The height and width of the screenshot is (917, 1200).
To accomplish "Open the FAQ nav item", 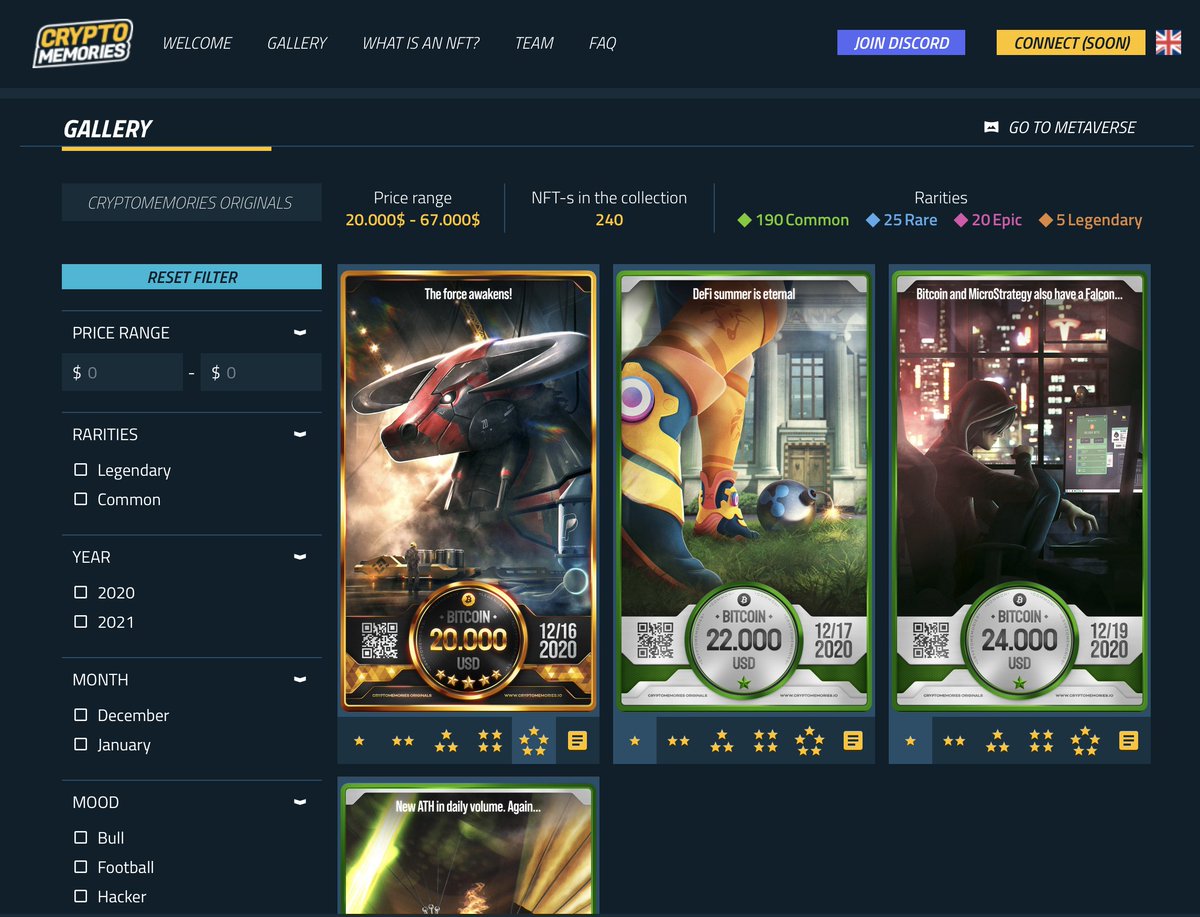I will 602,43.
